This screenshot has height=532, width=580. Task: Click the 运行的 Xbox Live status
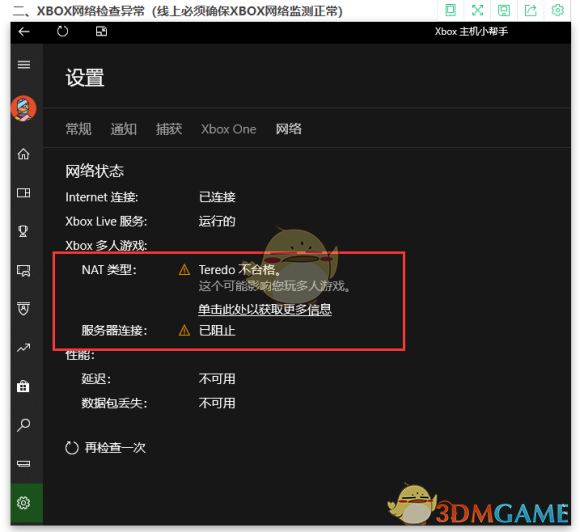click(x=217, y=221)
